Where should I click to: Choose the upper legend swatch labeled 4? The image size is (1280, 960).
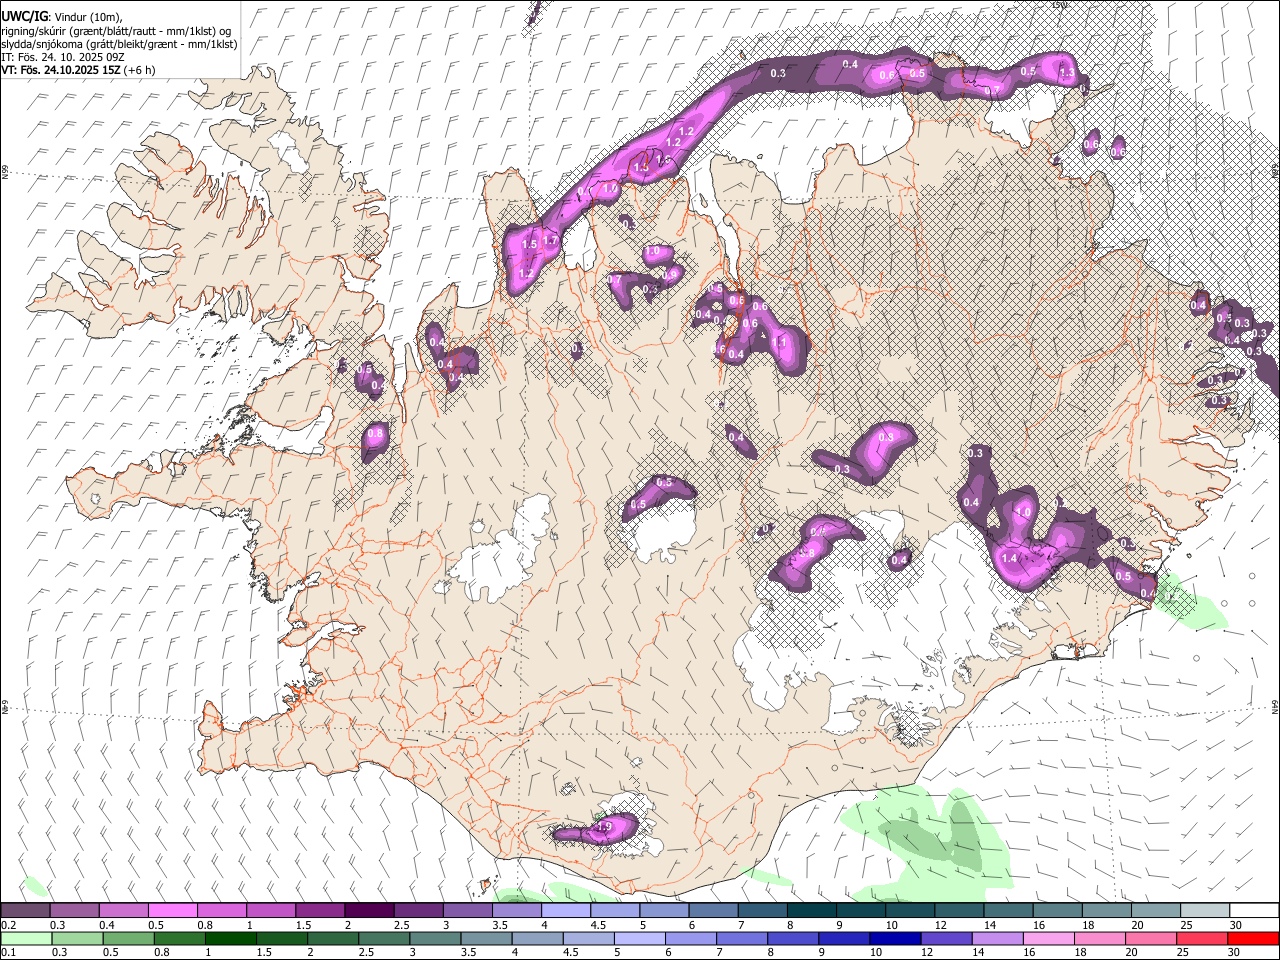565,911
